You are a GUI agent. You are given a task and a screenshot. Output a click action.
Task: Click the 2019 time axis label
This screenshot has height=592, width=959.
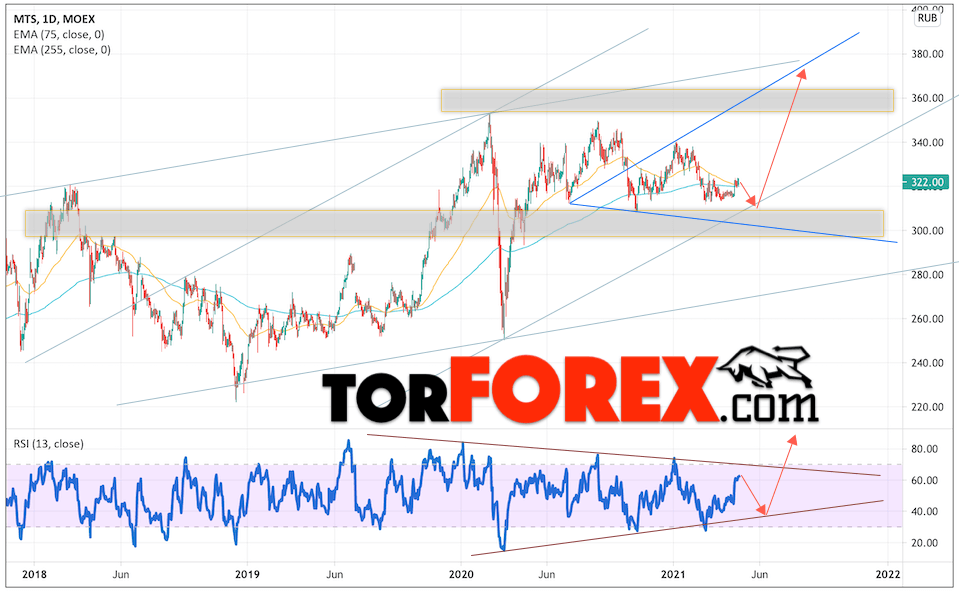click(x=247, y=574)
